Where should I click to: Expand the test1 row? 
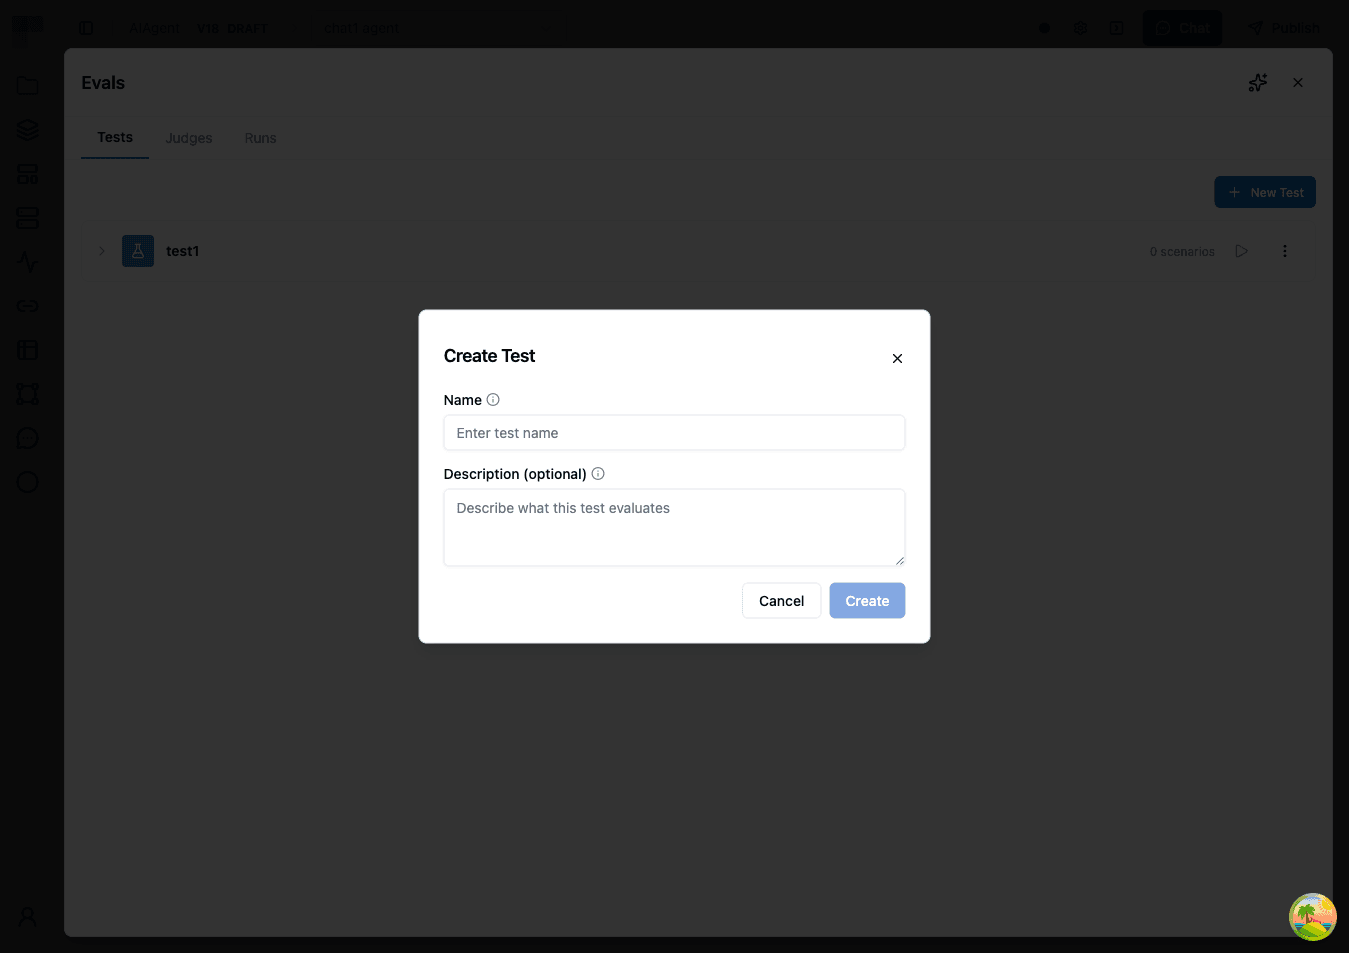101,251
